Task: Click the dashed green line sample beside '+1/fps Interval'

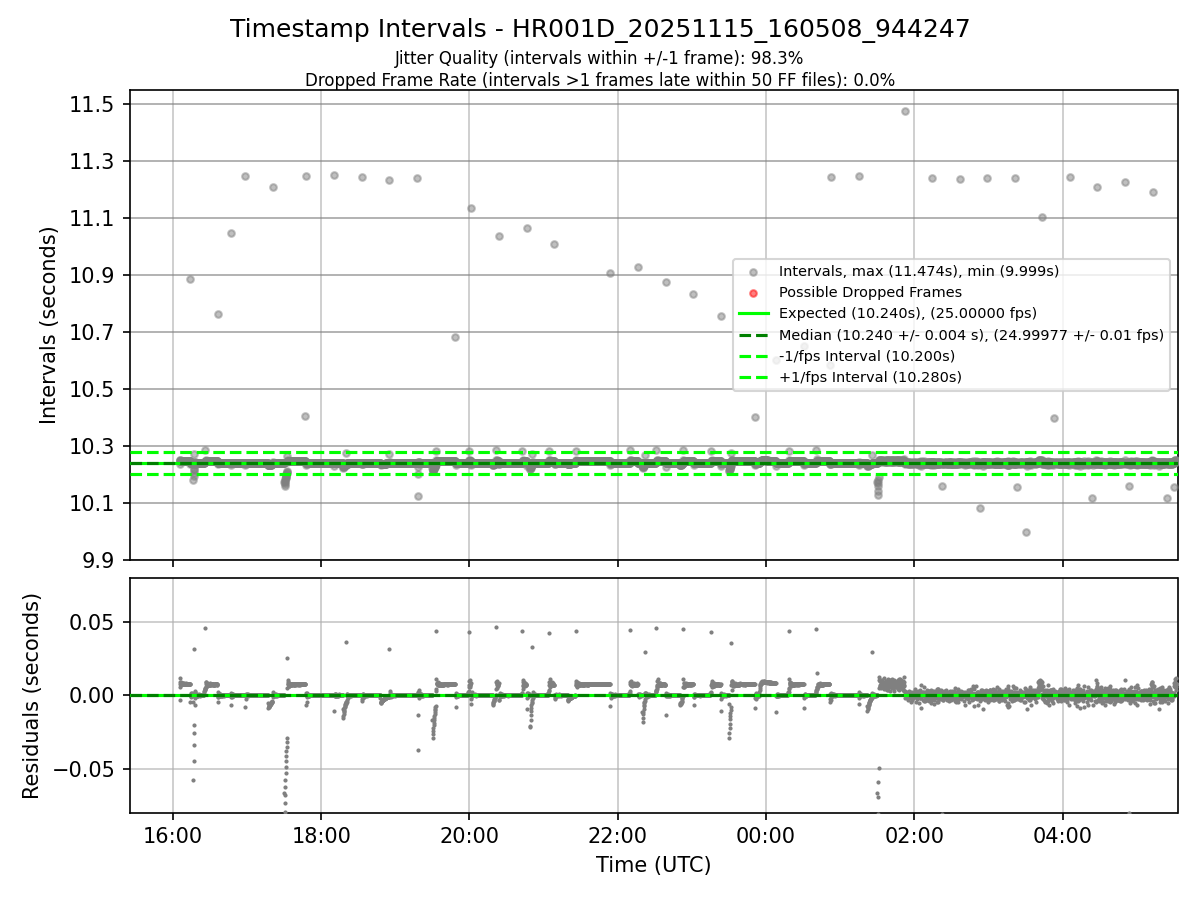Action: (x=753, y=377)
